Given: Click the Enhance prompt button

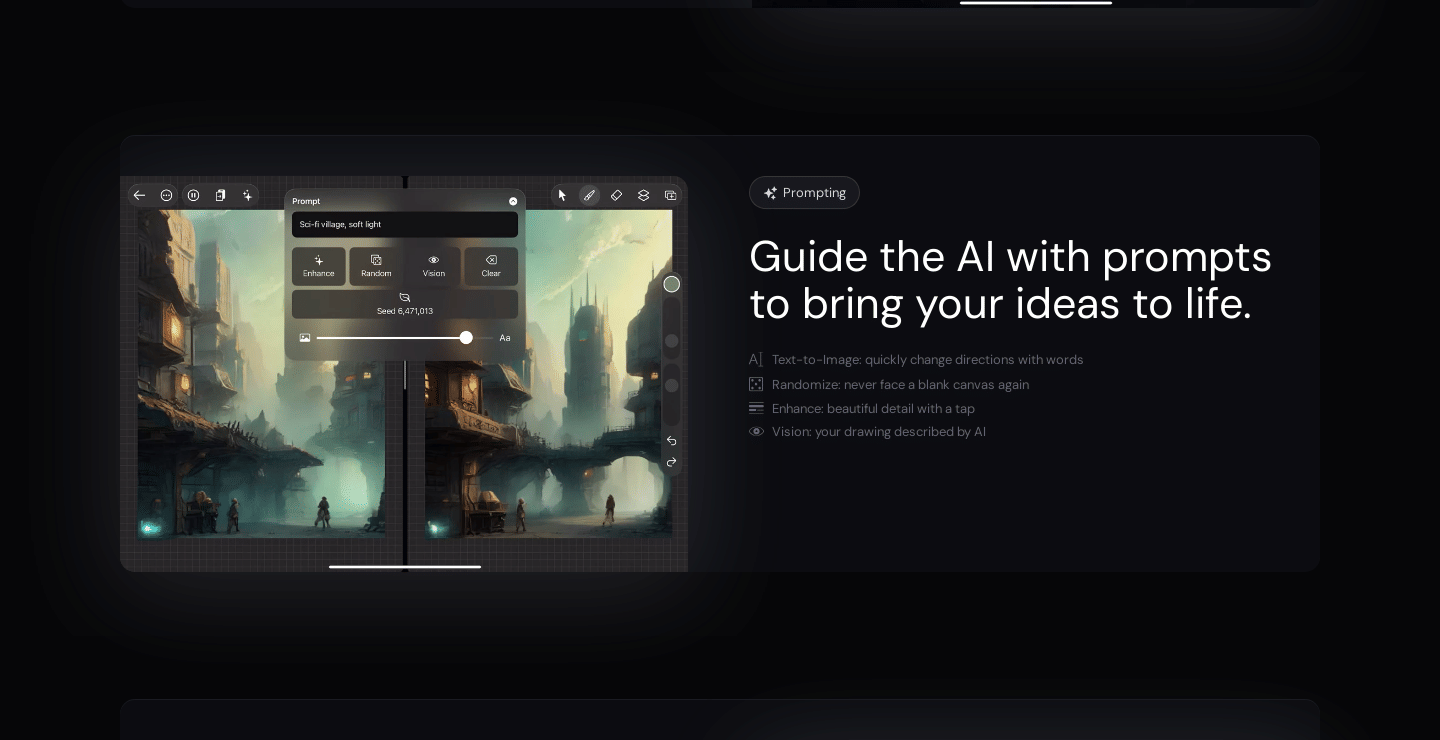Looking at the screenshot, I should pyautogui.click(x=319, y=266).
